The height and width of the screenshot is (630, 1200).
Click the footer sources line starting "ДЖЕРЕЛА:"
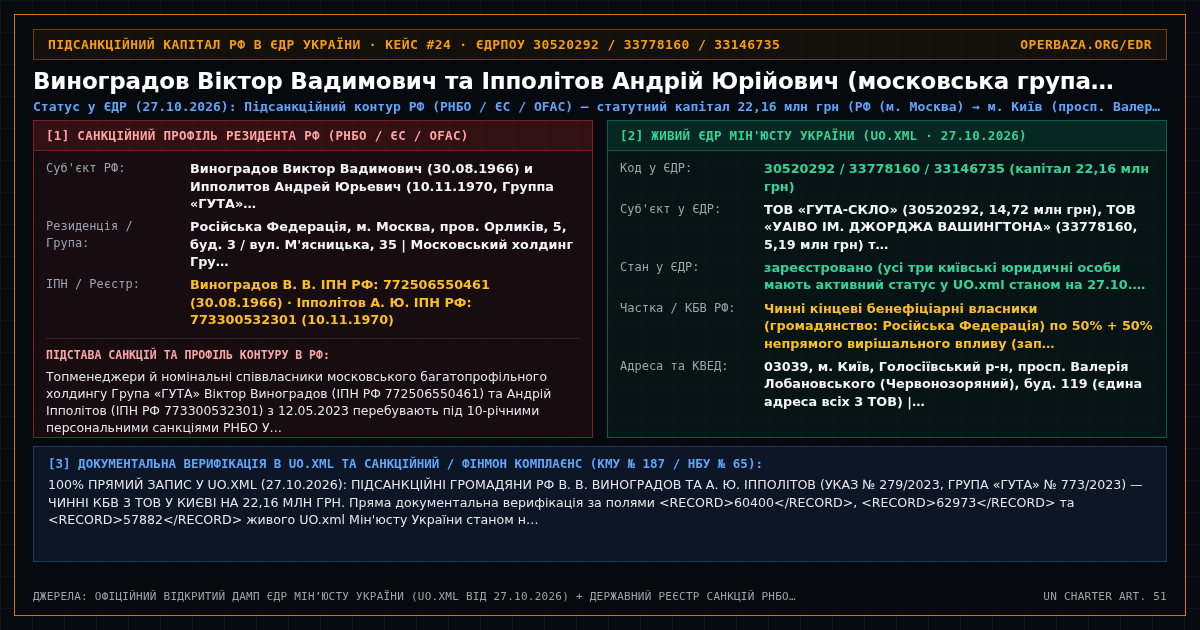tap(414, 596)
